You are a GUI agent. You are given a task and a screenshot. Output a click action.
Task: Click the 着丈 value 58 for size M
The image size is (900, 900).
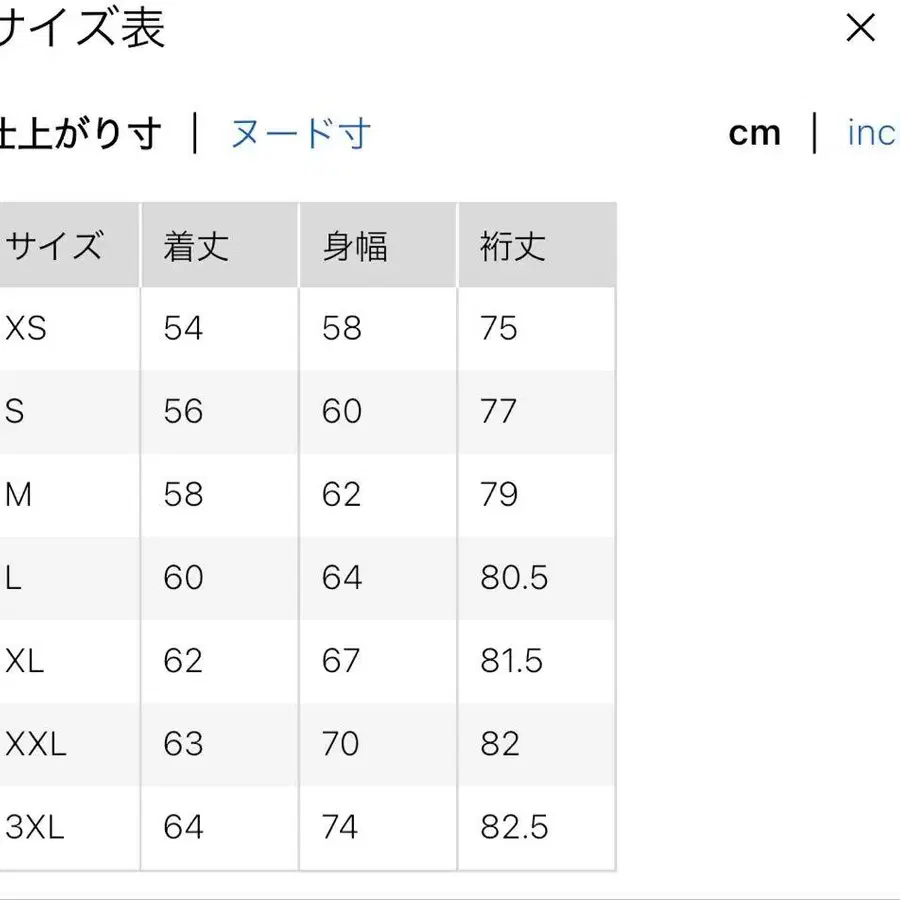coord(182,494)
